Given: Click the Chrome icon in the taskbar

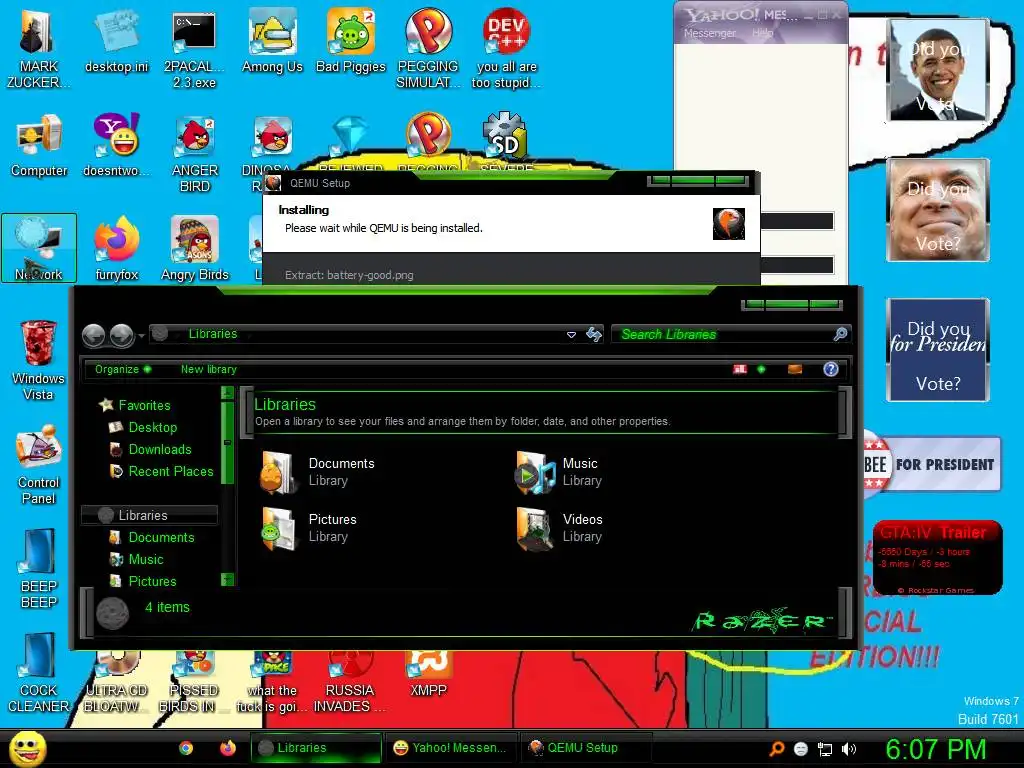Looking at the screenshot, I should pos(186,748).
